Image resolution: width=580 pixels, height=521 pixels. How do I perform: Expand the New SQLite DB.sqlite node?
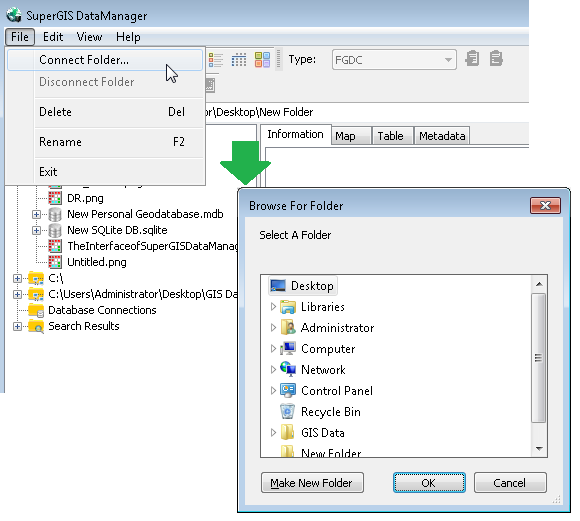(x=36, y=230)
